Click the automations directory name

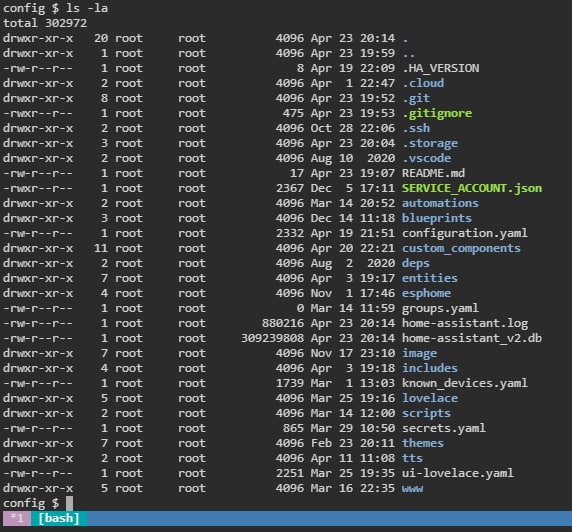pyautogui.click(x=440, y=203)
